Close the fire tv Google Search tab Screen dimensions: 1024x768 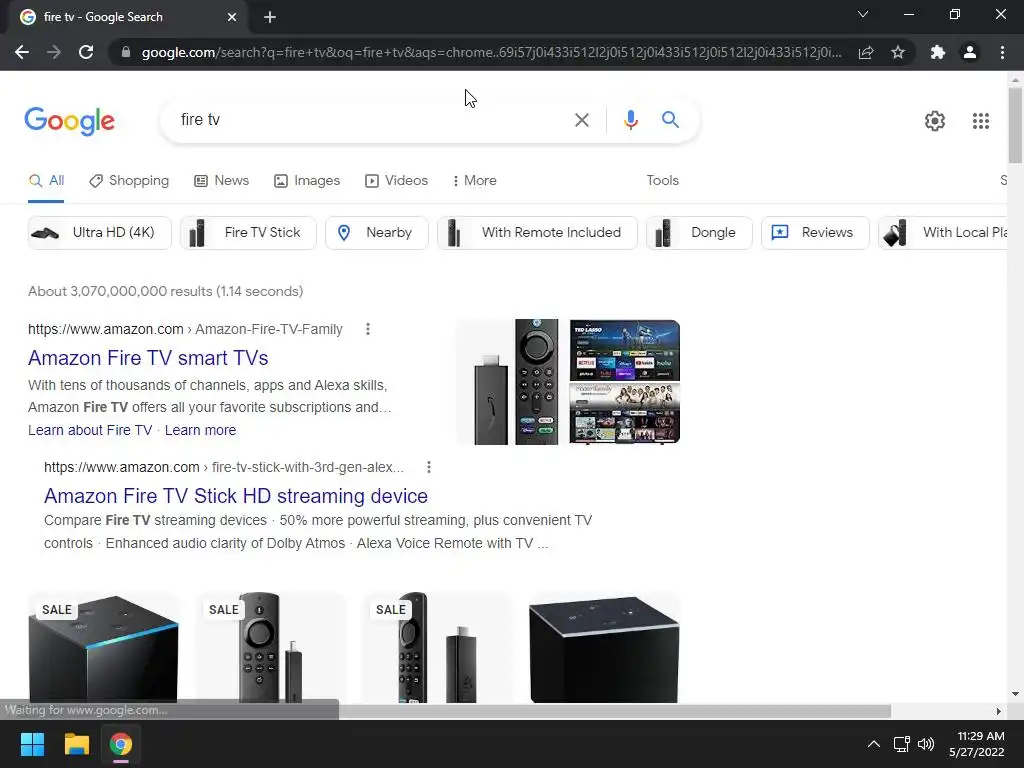coord(232,17)
